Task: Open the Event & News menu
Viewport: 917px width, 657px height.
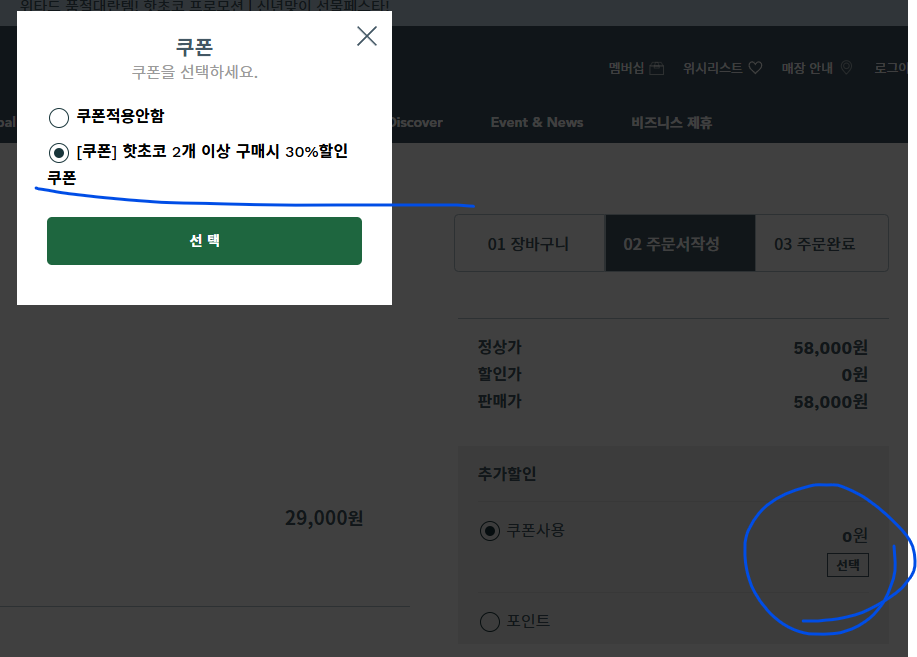Action: pyautogui.click(x=536, y=123)
